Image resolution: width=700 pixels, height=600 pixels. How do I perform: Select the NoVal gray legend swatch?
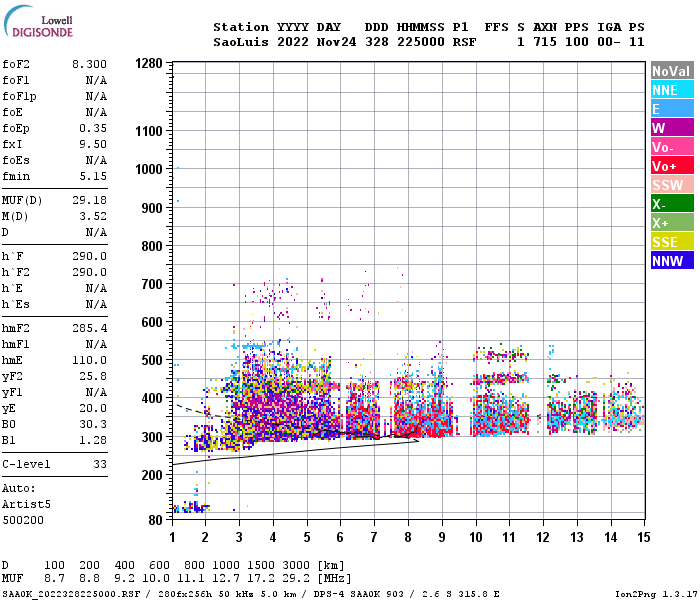pos(672,71)
